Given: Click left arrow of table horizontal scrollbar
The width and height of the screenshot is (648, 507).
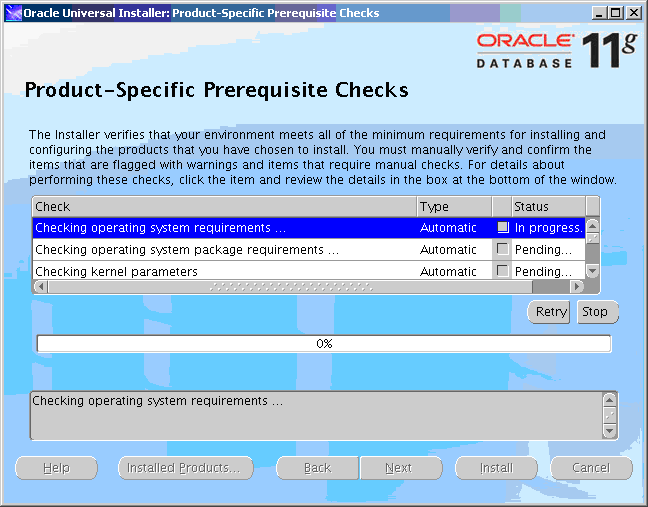Looking at the screenshot, I should click(40, 286).
